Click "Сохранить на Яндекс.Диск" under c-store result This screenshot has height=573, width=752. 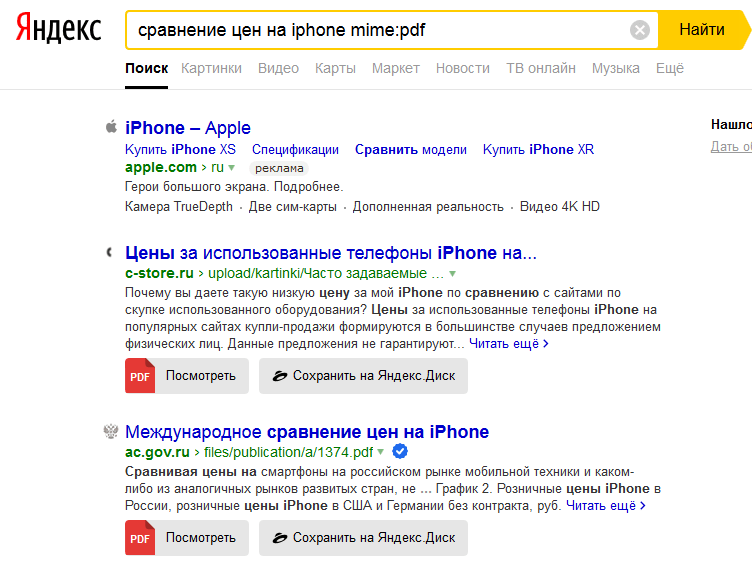tap(363, 376)
